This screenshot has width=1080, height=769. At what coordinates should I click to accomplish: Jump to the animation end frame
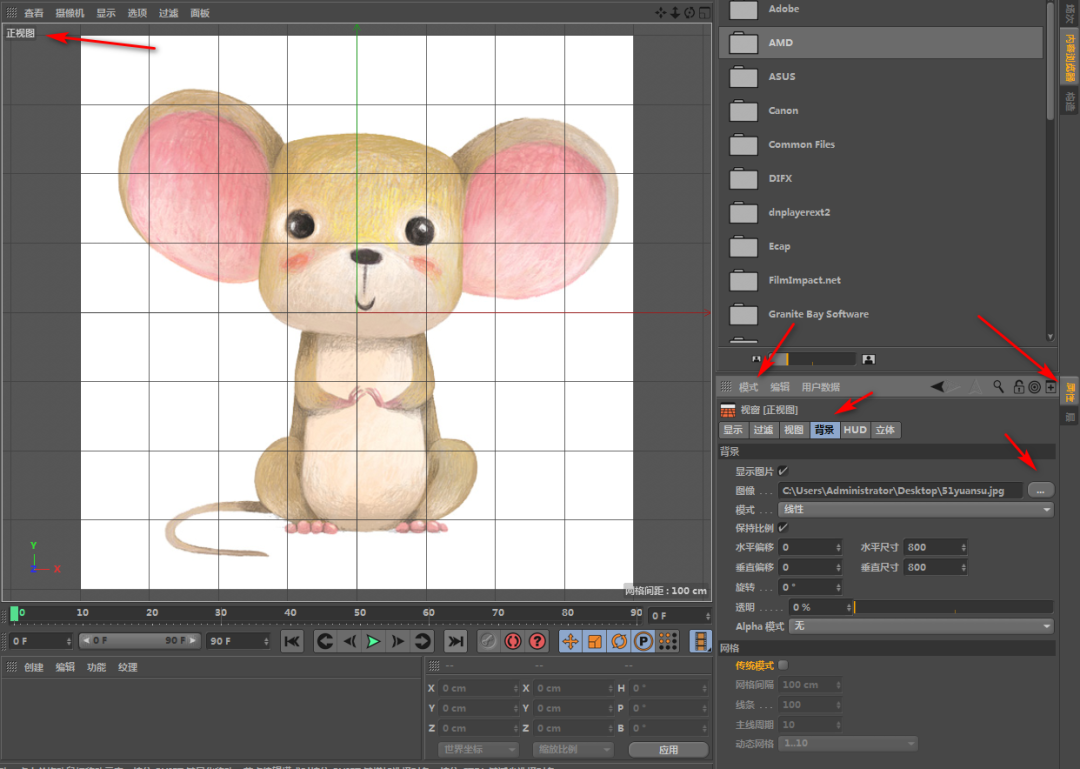456,641
